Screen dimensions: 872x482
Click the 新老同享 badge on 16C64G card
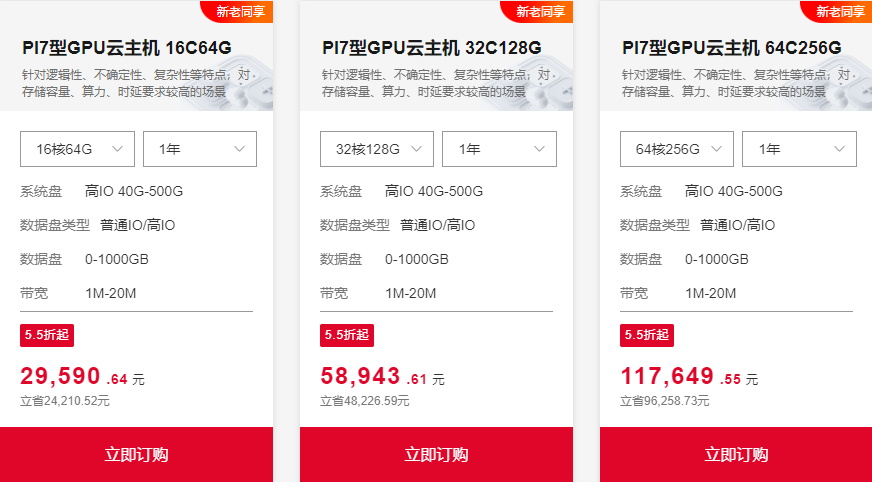pos(237,11)
